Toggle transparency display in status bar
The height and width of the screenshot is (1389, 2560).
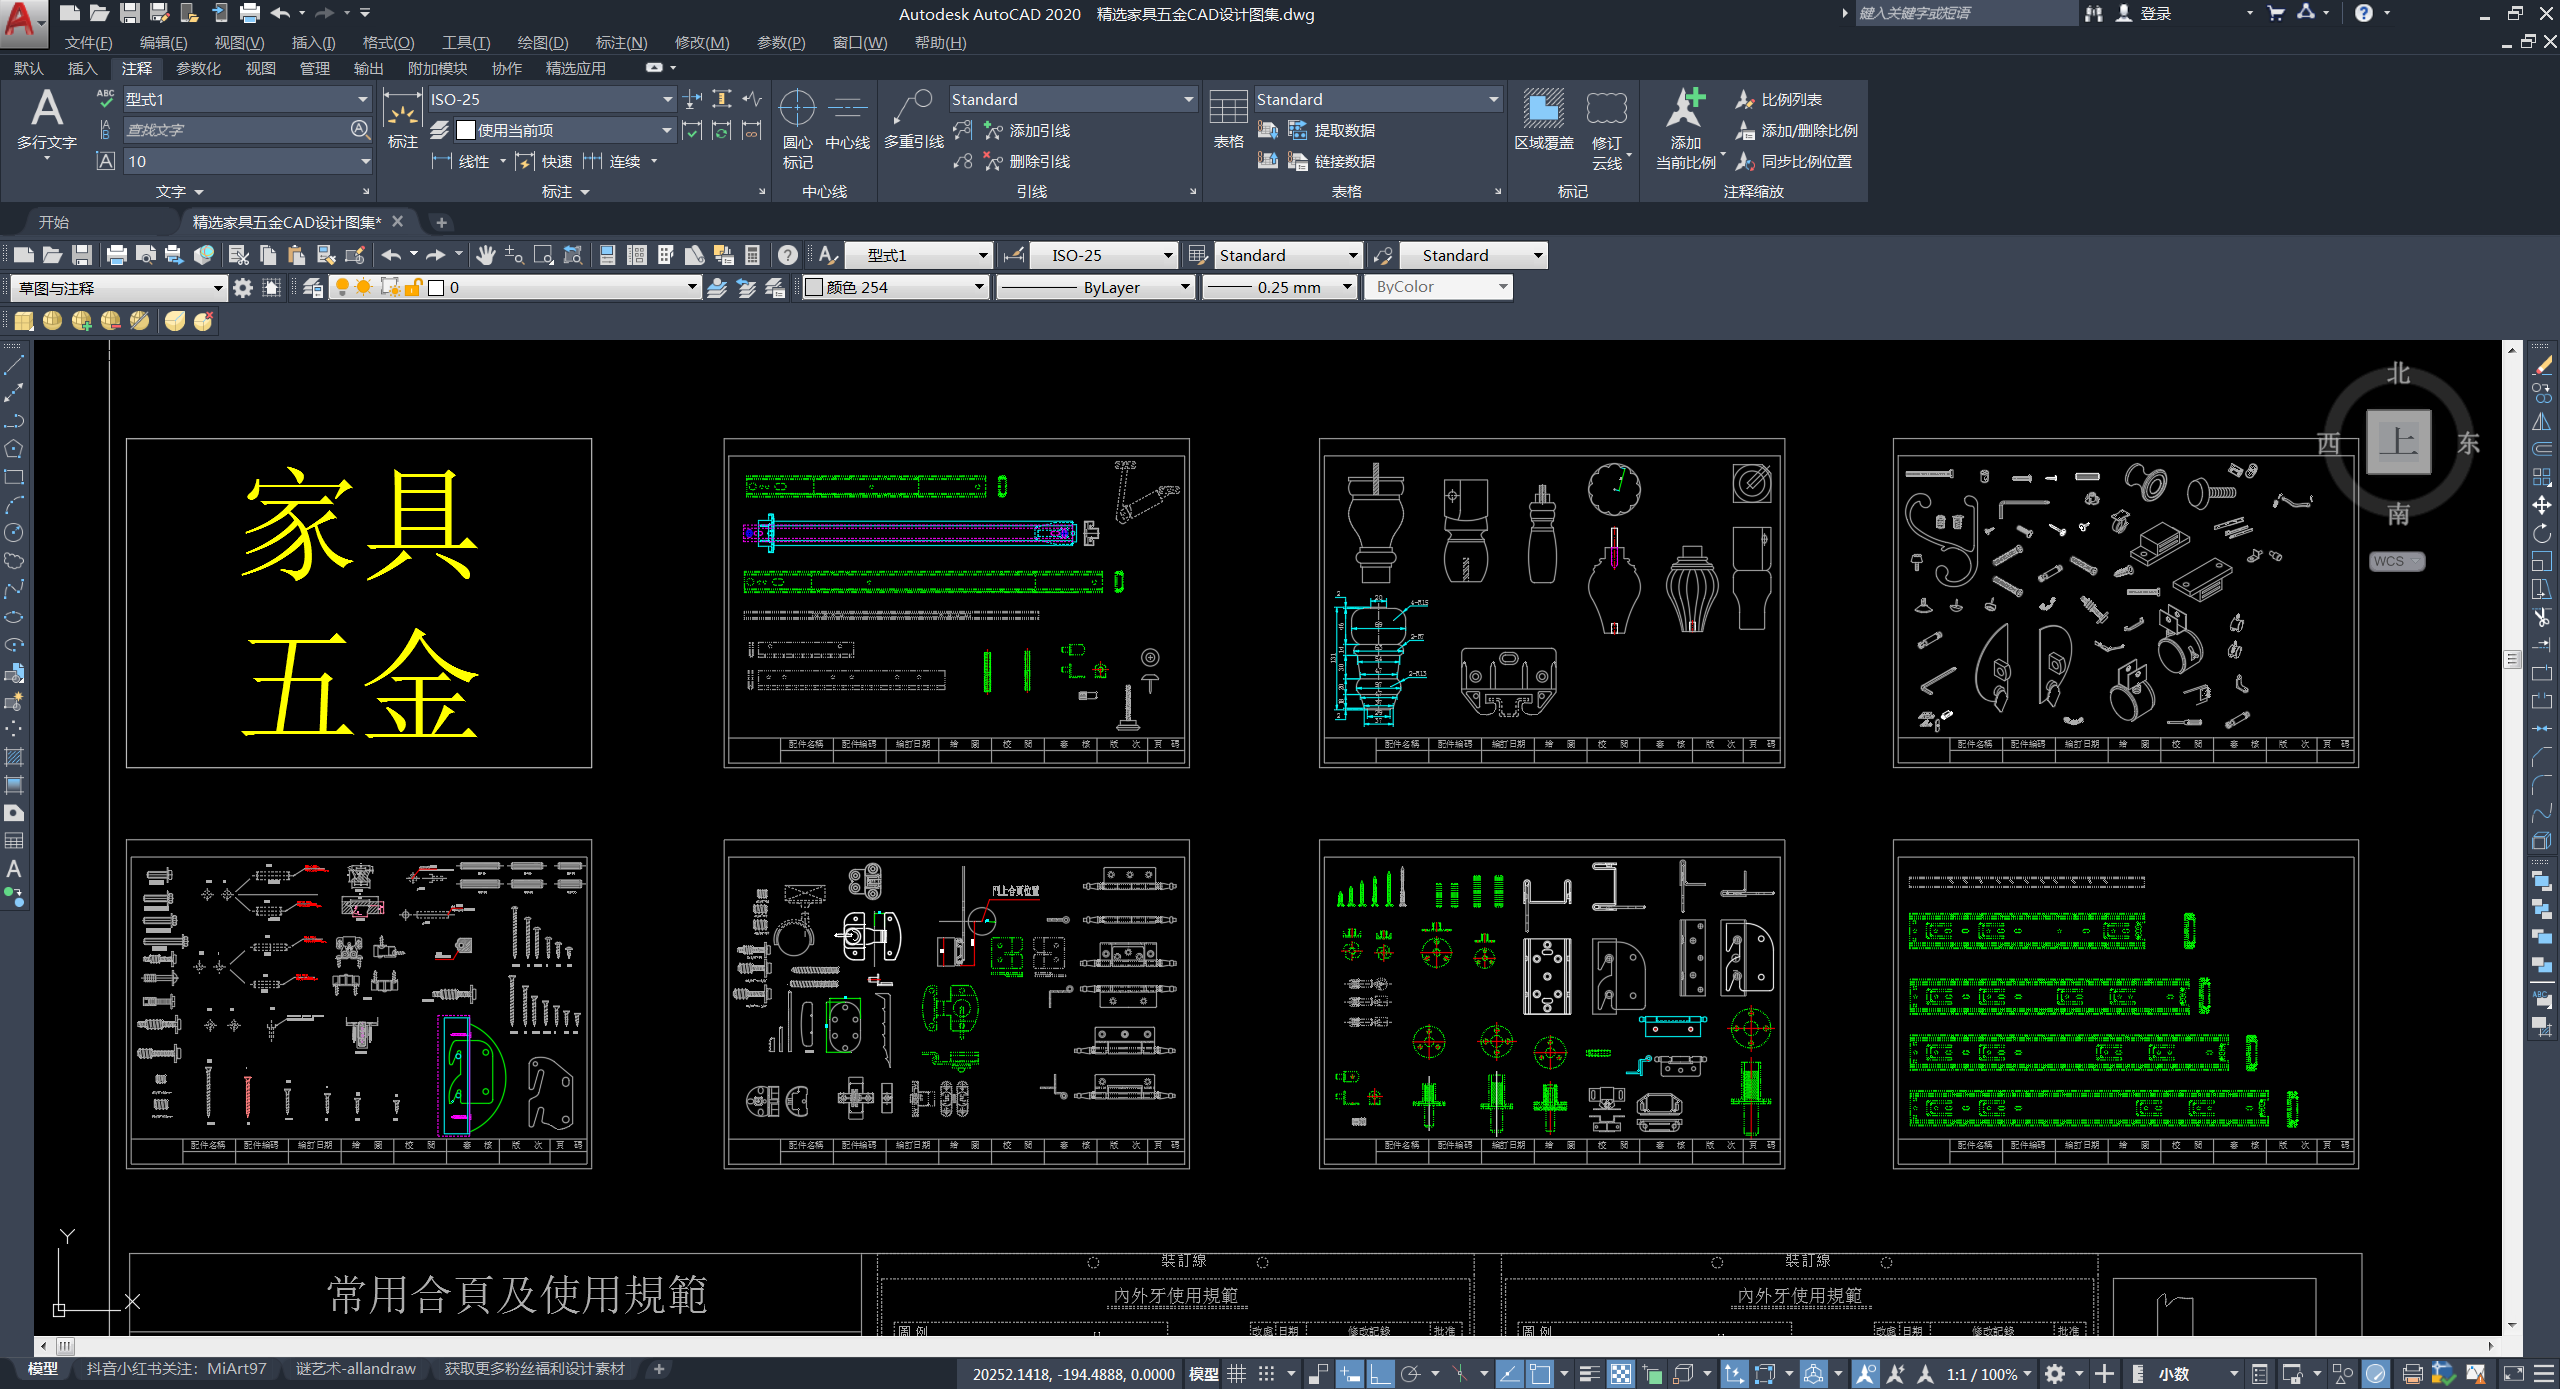[x=1621, y=1374]
